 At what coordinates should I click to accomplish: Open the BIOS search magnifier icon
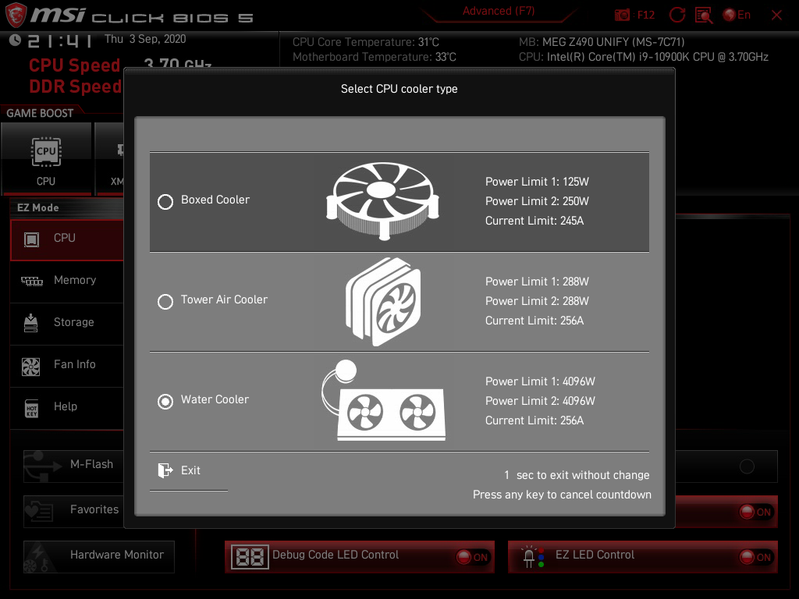[704, 15]
